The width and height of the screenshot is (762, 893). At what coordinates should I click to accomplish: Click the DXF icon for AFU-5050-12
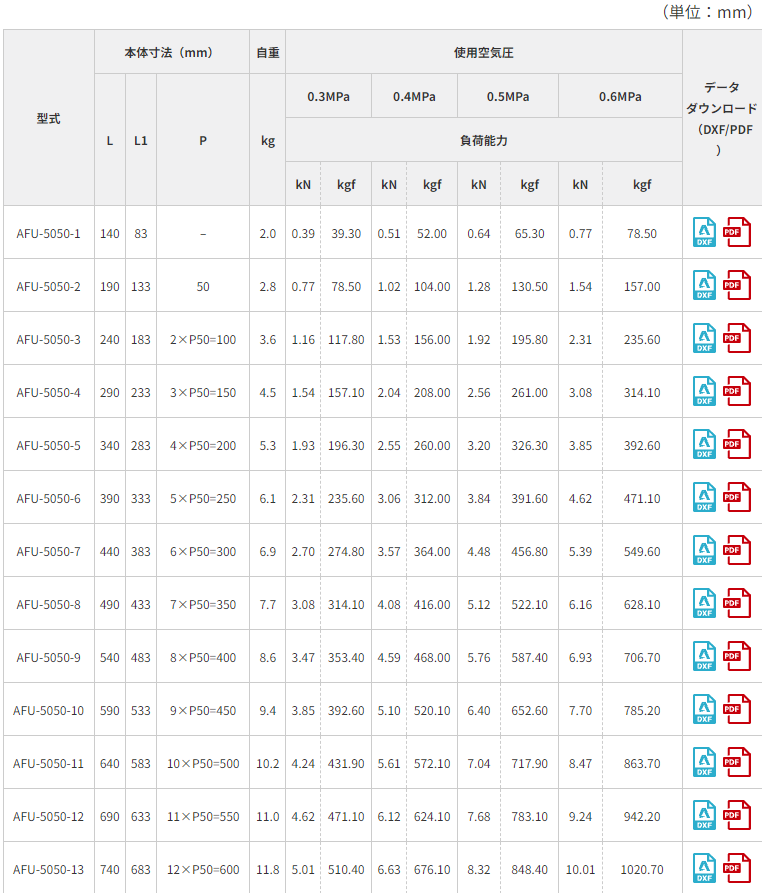[705, 816]
